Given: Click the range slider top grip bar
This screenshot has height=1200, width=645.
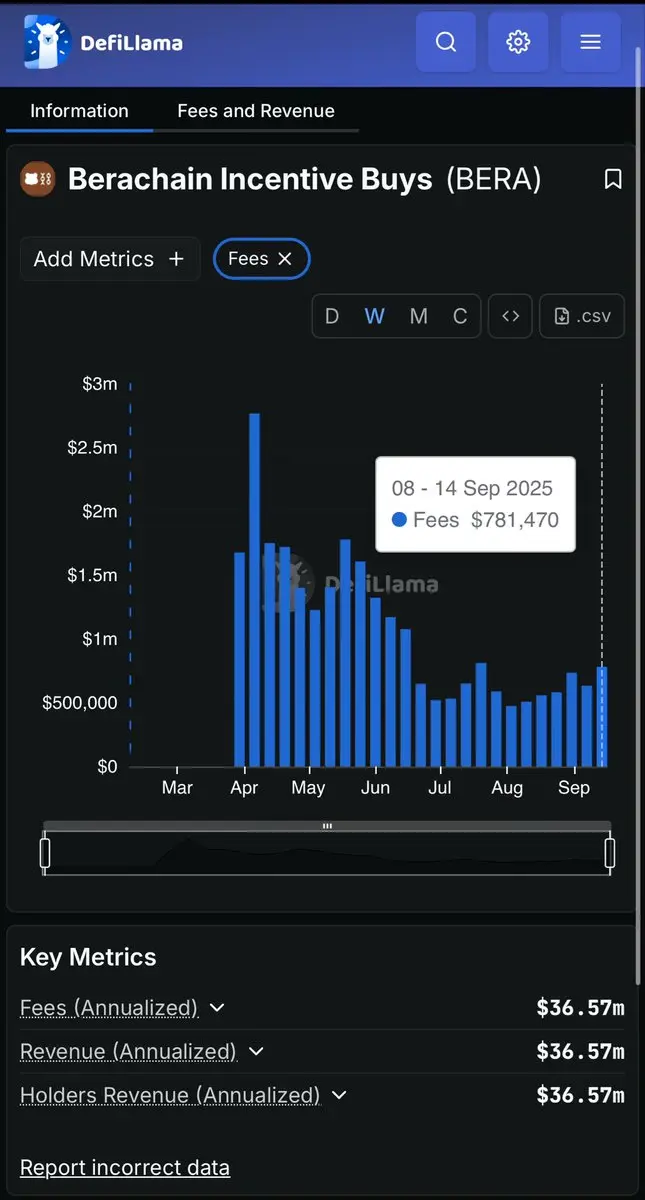Looking at the screenshot, I should [327, 826].
